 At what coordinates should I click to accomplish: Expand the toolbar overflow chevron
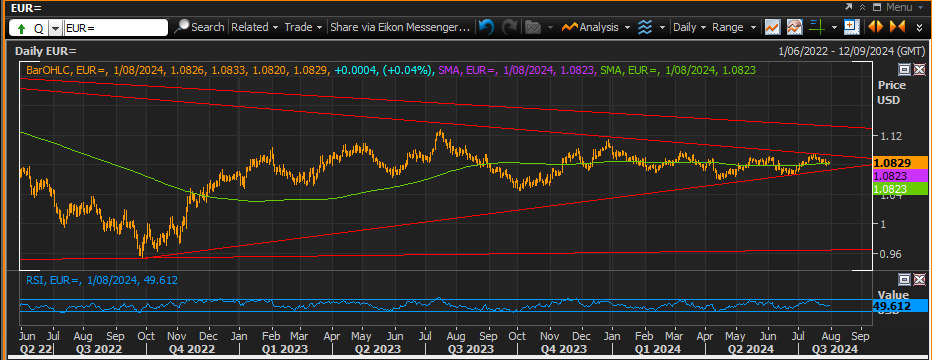coord(920,27)
